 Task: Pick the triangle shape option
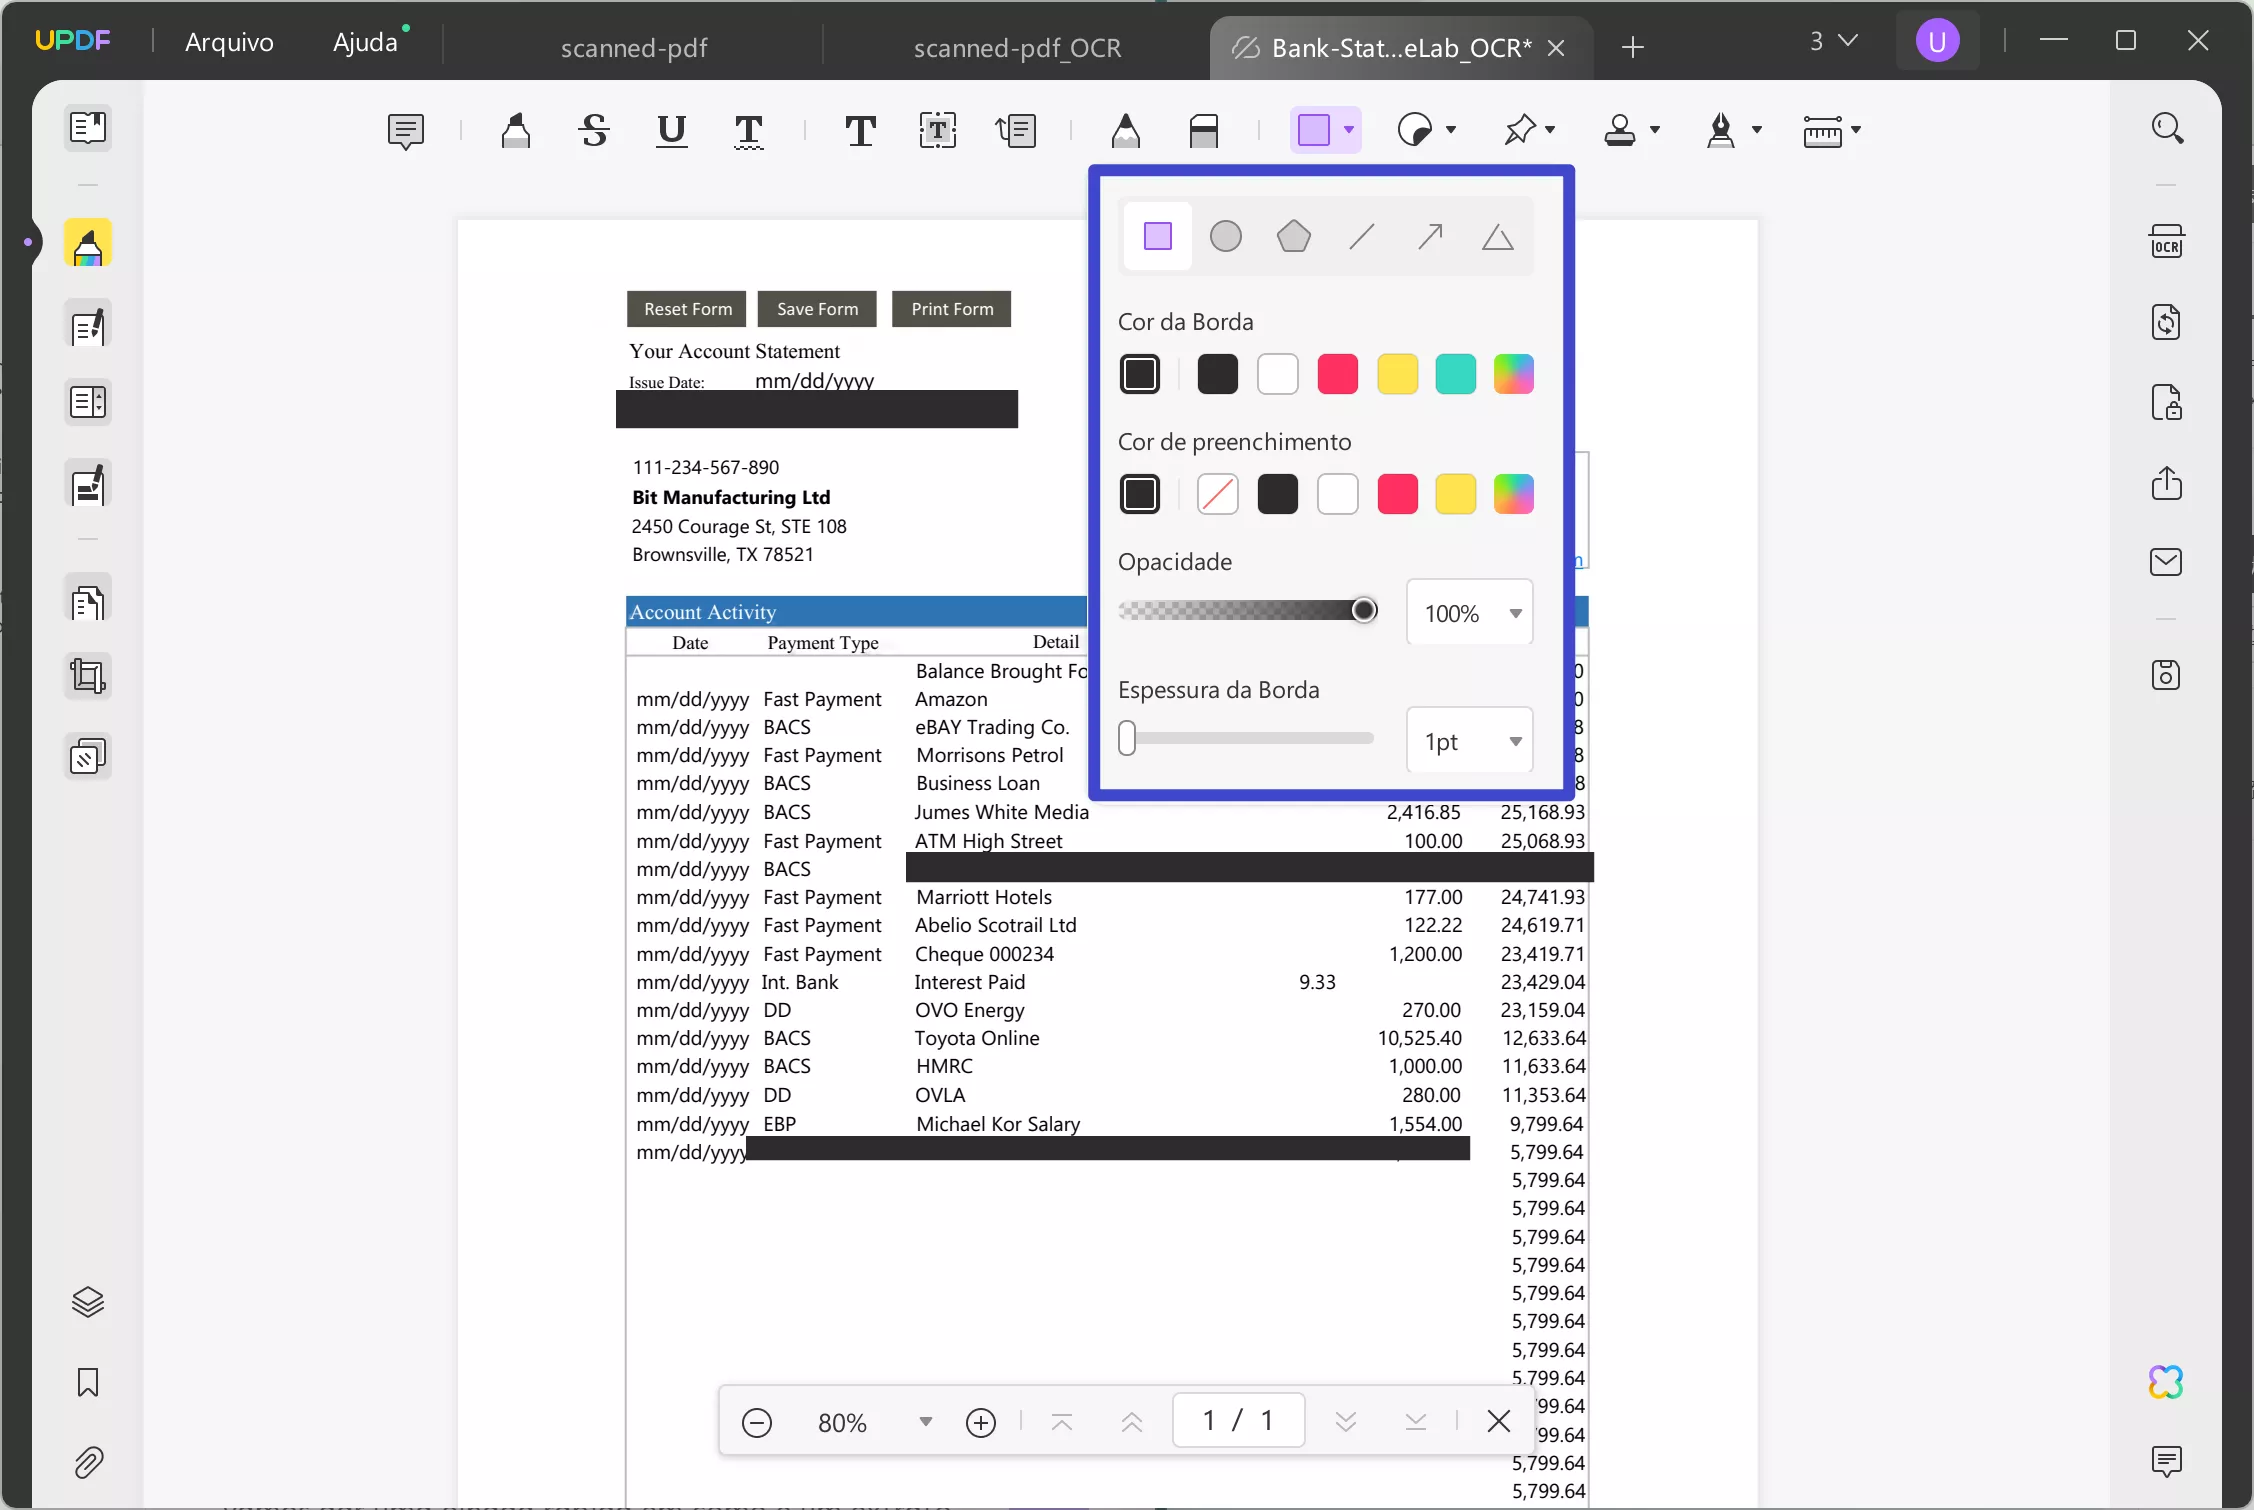(x=1497, y=237)
